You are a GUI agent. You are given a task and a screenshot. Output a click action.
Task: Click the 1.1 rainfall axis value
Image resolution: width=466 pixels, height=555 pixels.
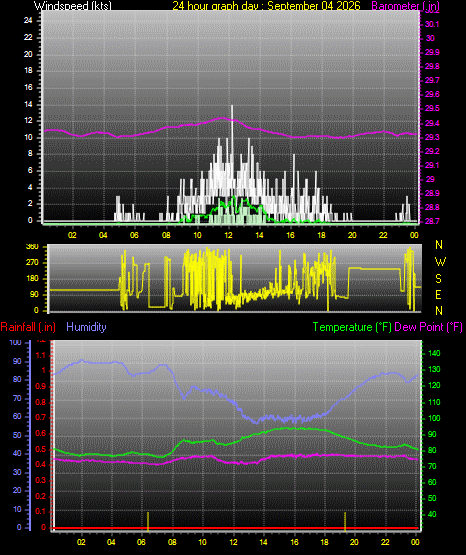coord(41,355)
